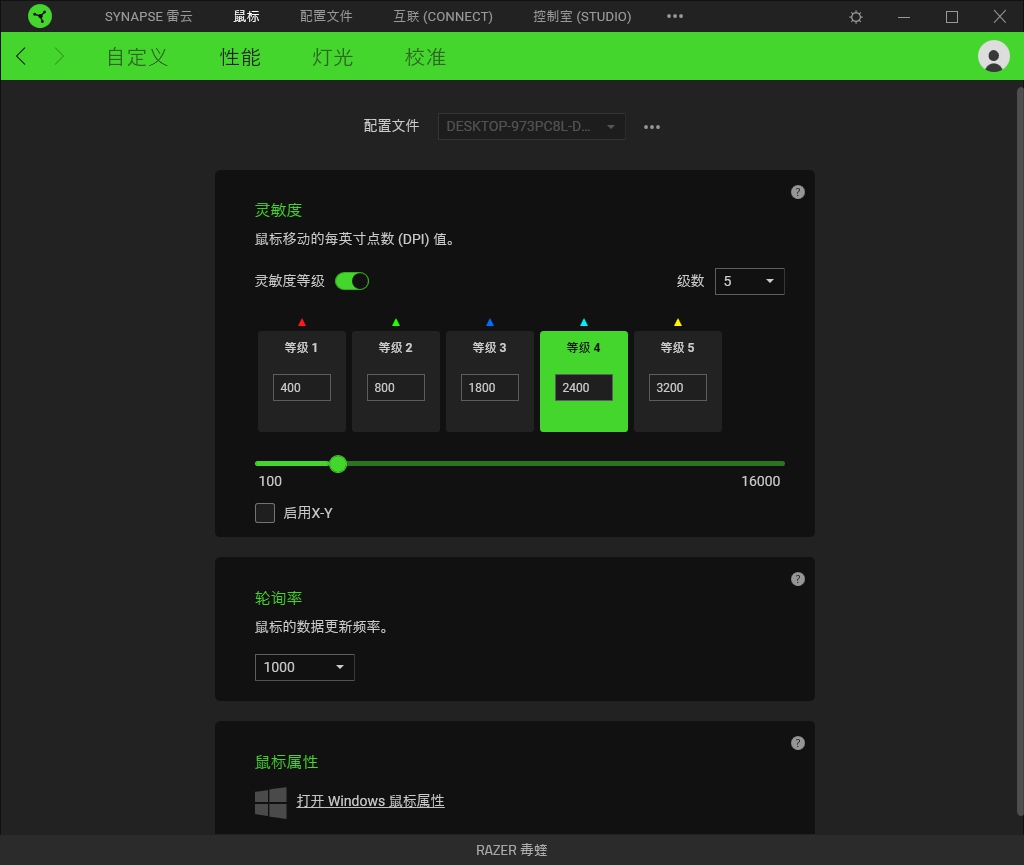The height and width of the screenshot is (865, 1024).
Task: Click the Razer Synapse logo icon
Action: (40, 16)
